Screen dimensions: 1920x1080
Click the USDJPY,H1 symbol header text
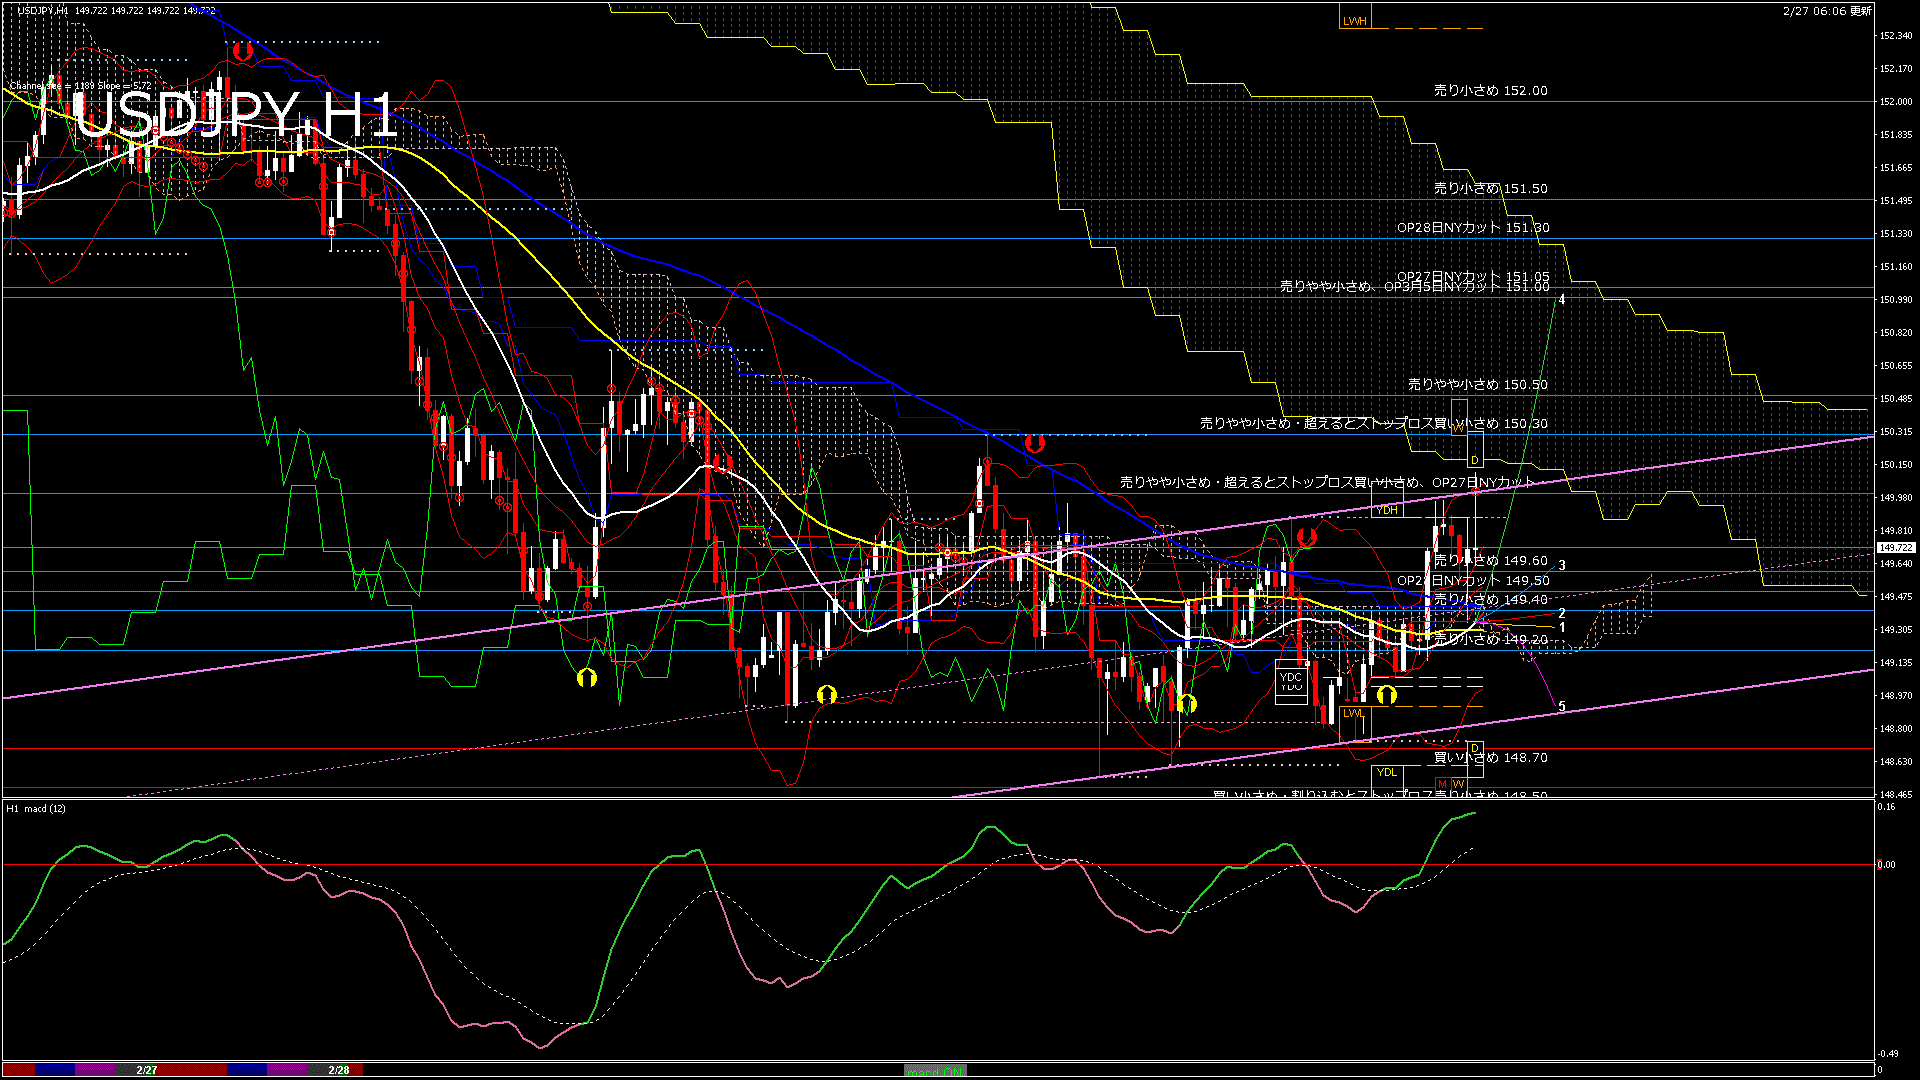43,10
